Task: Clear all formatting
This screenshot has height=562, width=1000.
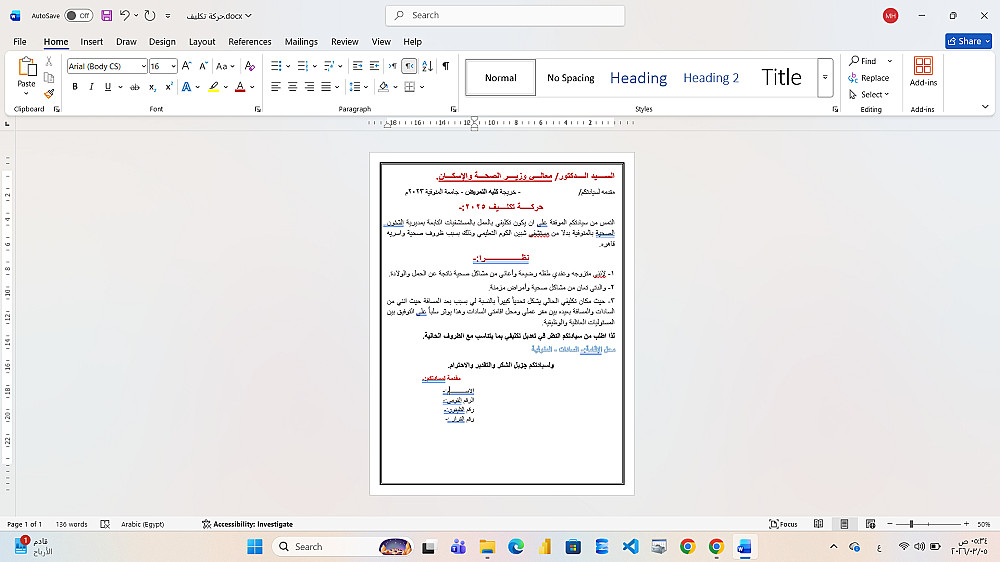Action: [x=250, y=66]
